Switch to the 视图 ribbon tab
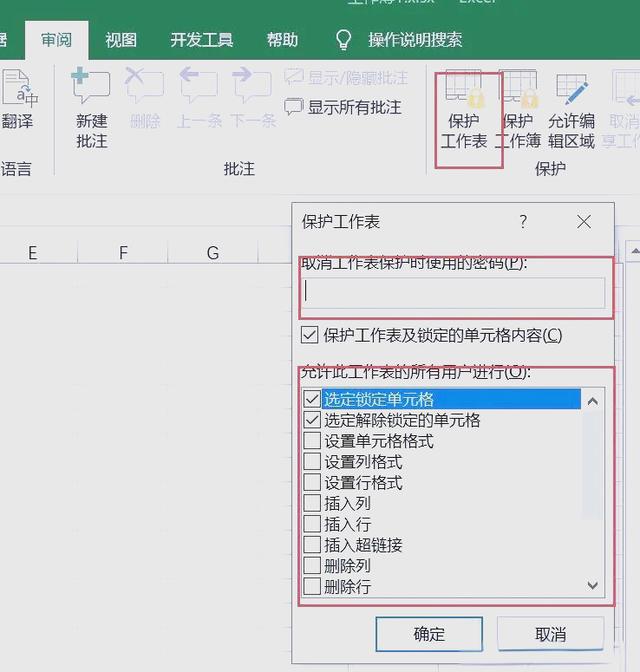Image resolution: width=640 pixels, height=672 pixels. pyautogui.click(x=121, y=40)
